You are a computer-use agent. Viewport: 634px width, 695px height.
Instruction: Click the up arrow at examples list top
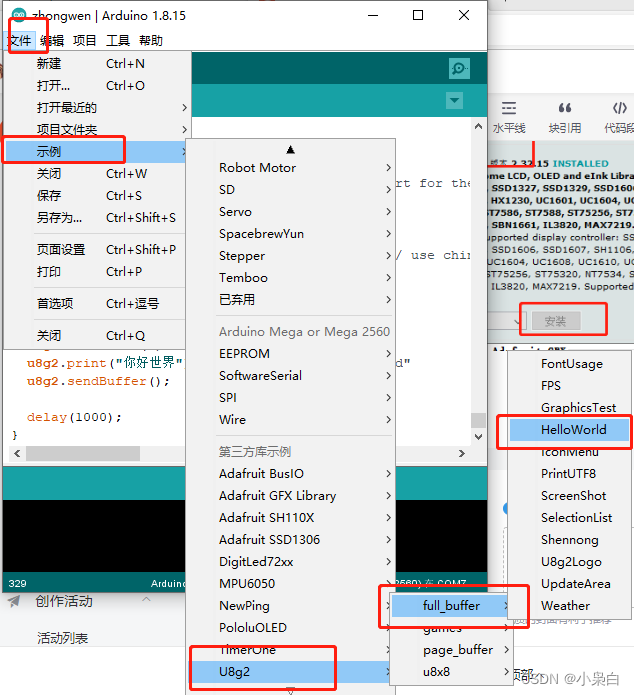coord(290,150)
